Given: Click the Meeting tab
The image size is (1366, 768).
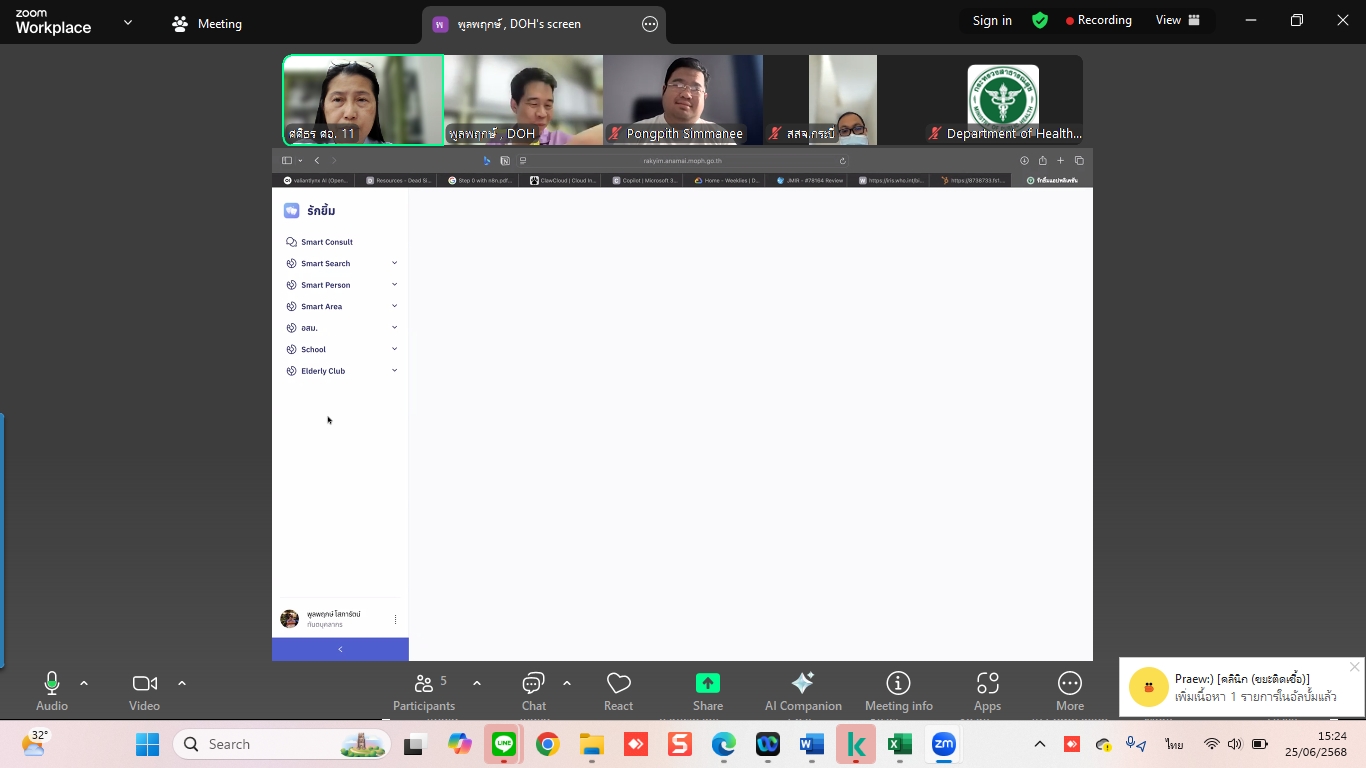Looking at the screenshot, I should tap(207, 24).
